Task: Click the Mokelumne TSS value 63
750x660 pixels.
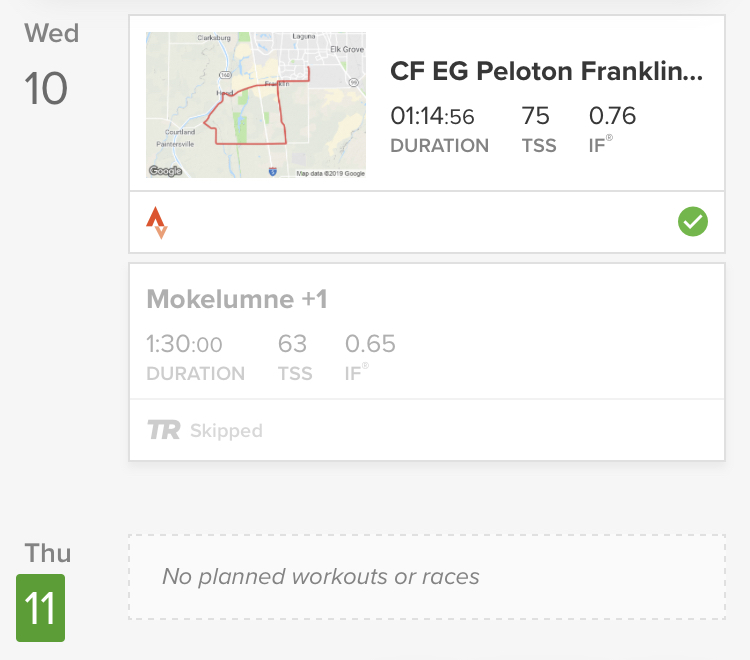Action: coord(292,345)
